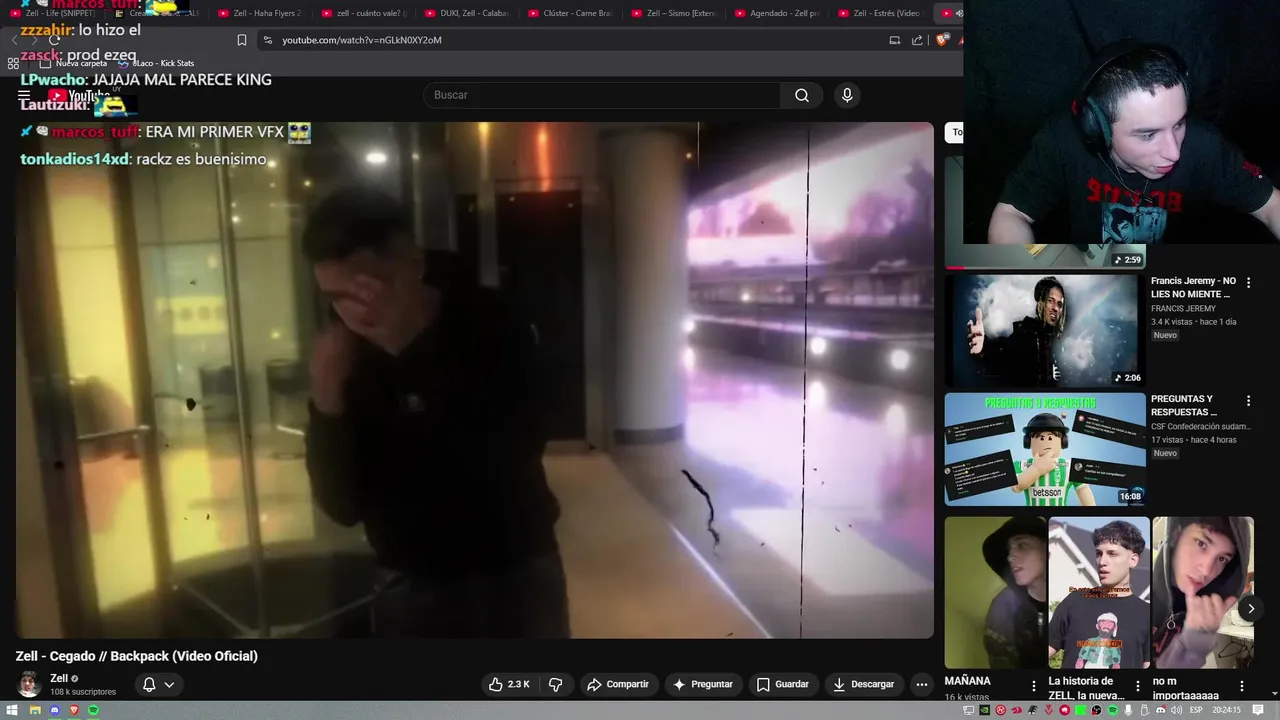Switch to the DUKI, Zell - Calabas tab
Viewport: 1280px width, 720px height.
click(x=467, y=13)
